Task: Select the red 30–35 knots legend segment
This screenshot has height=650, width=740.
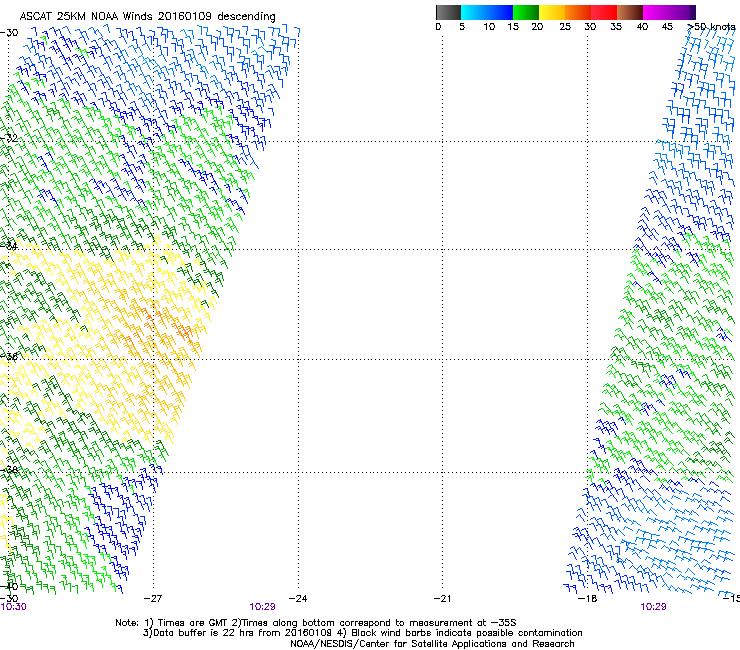Action: pyautogui.click(x=604, y=12)
